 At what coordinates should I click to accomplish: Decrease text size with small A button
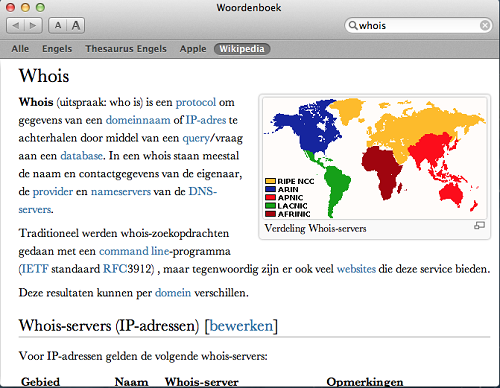tap(58, 26)
